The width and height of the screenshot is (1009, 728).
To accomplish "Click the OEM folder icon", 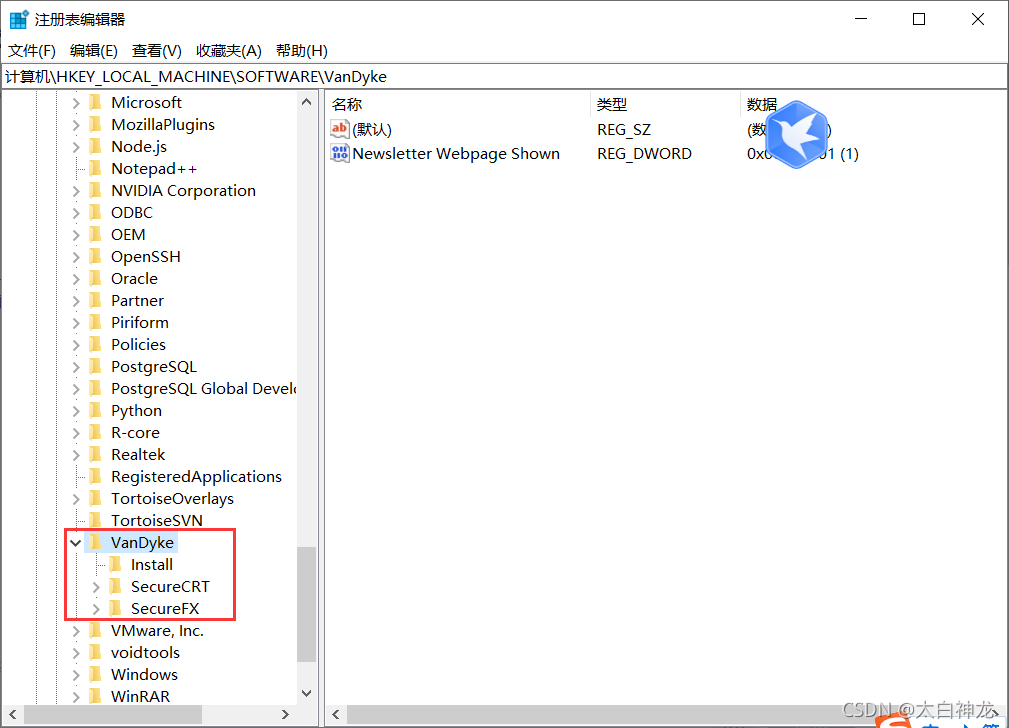I will [x=96, y=235].
